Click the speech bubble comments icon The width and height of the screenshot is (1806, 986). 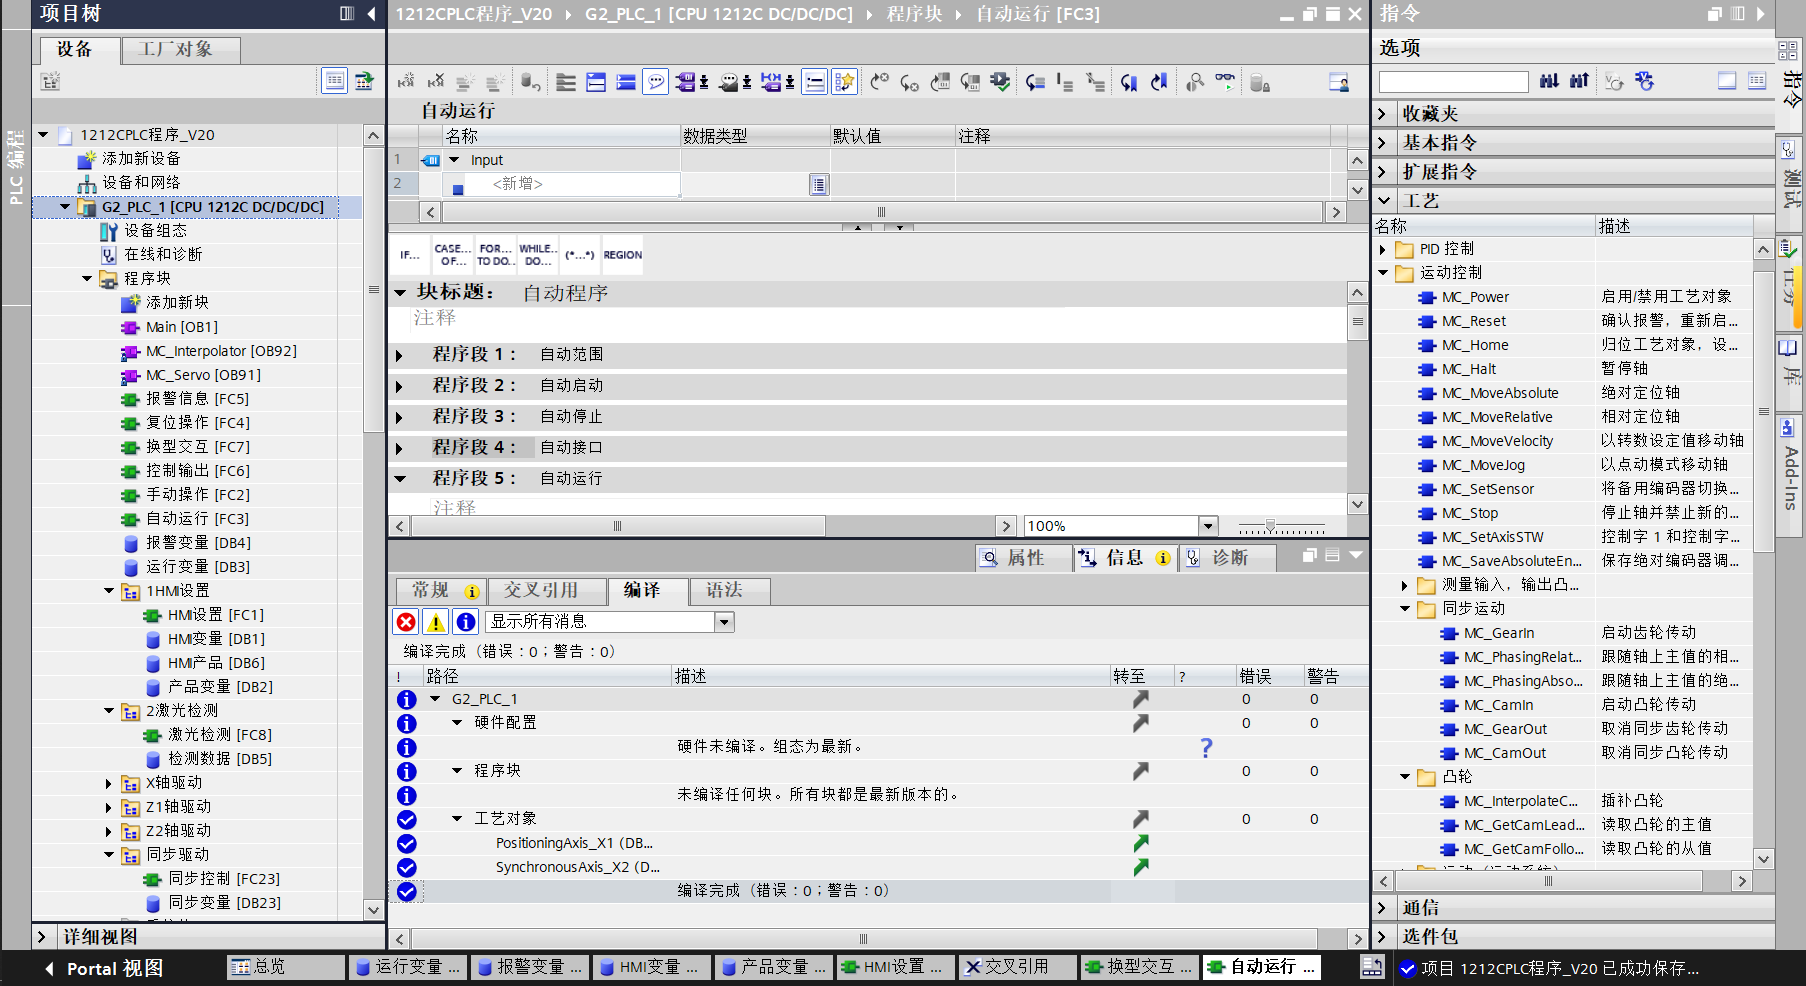655,82
